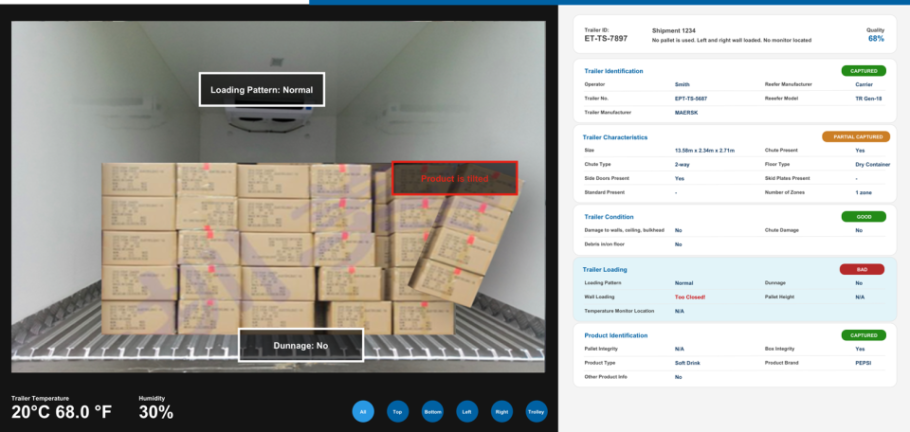Open the Trailer Identification section header

pyautogui.click(x=613, y=71)
